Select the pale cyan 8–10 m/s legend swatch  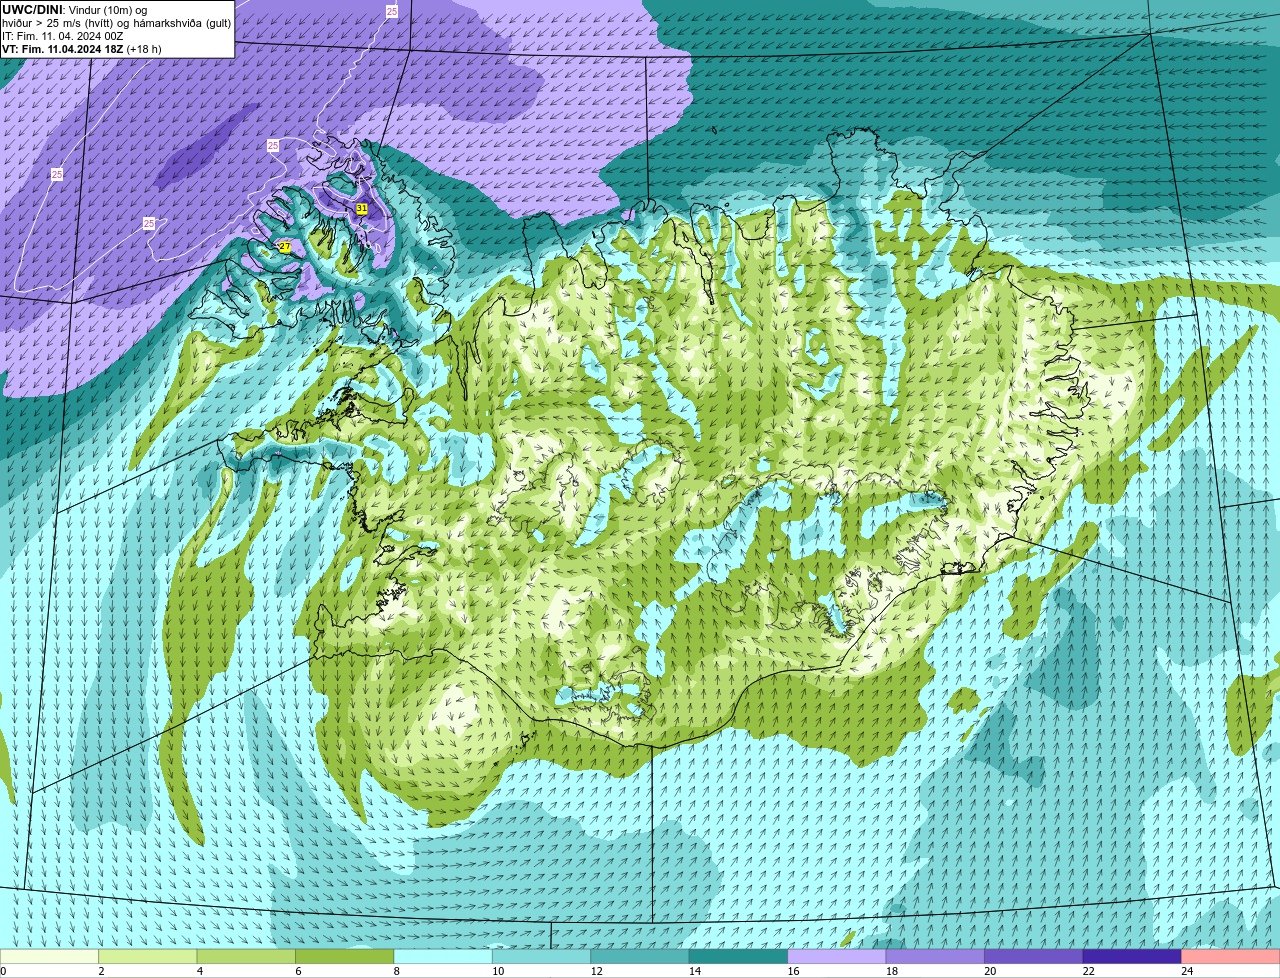point(443,956)
